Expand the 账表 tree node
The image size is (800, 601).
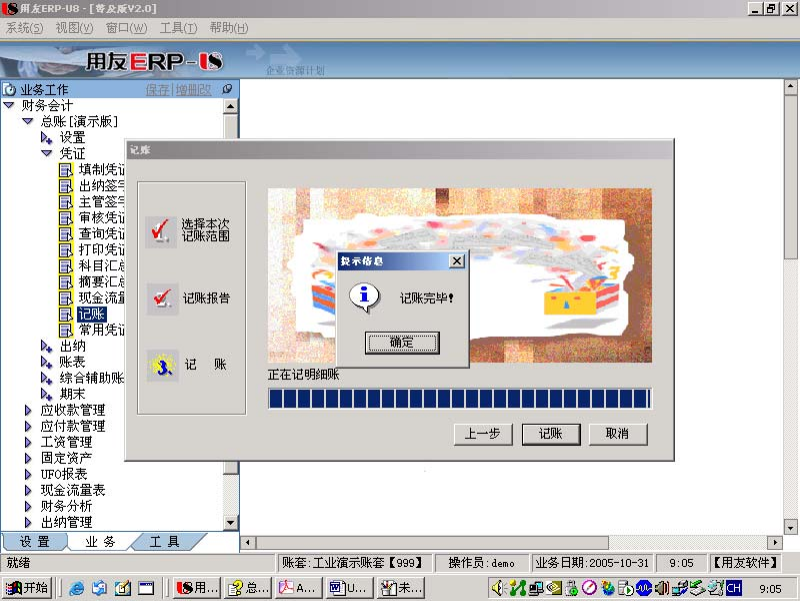(x=46, y=362)
